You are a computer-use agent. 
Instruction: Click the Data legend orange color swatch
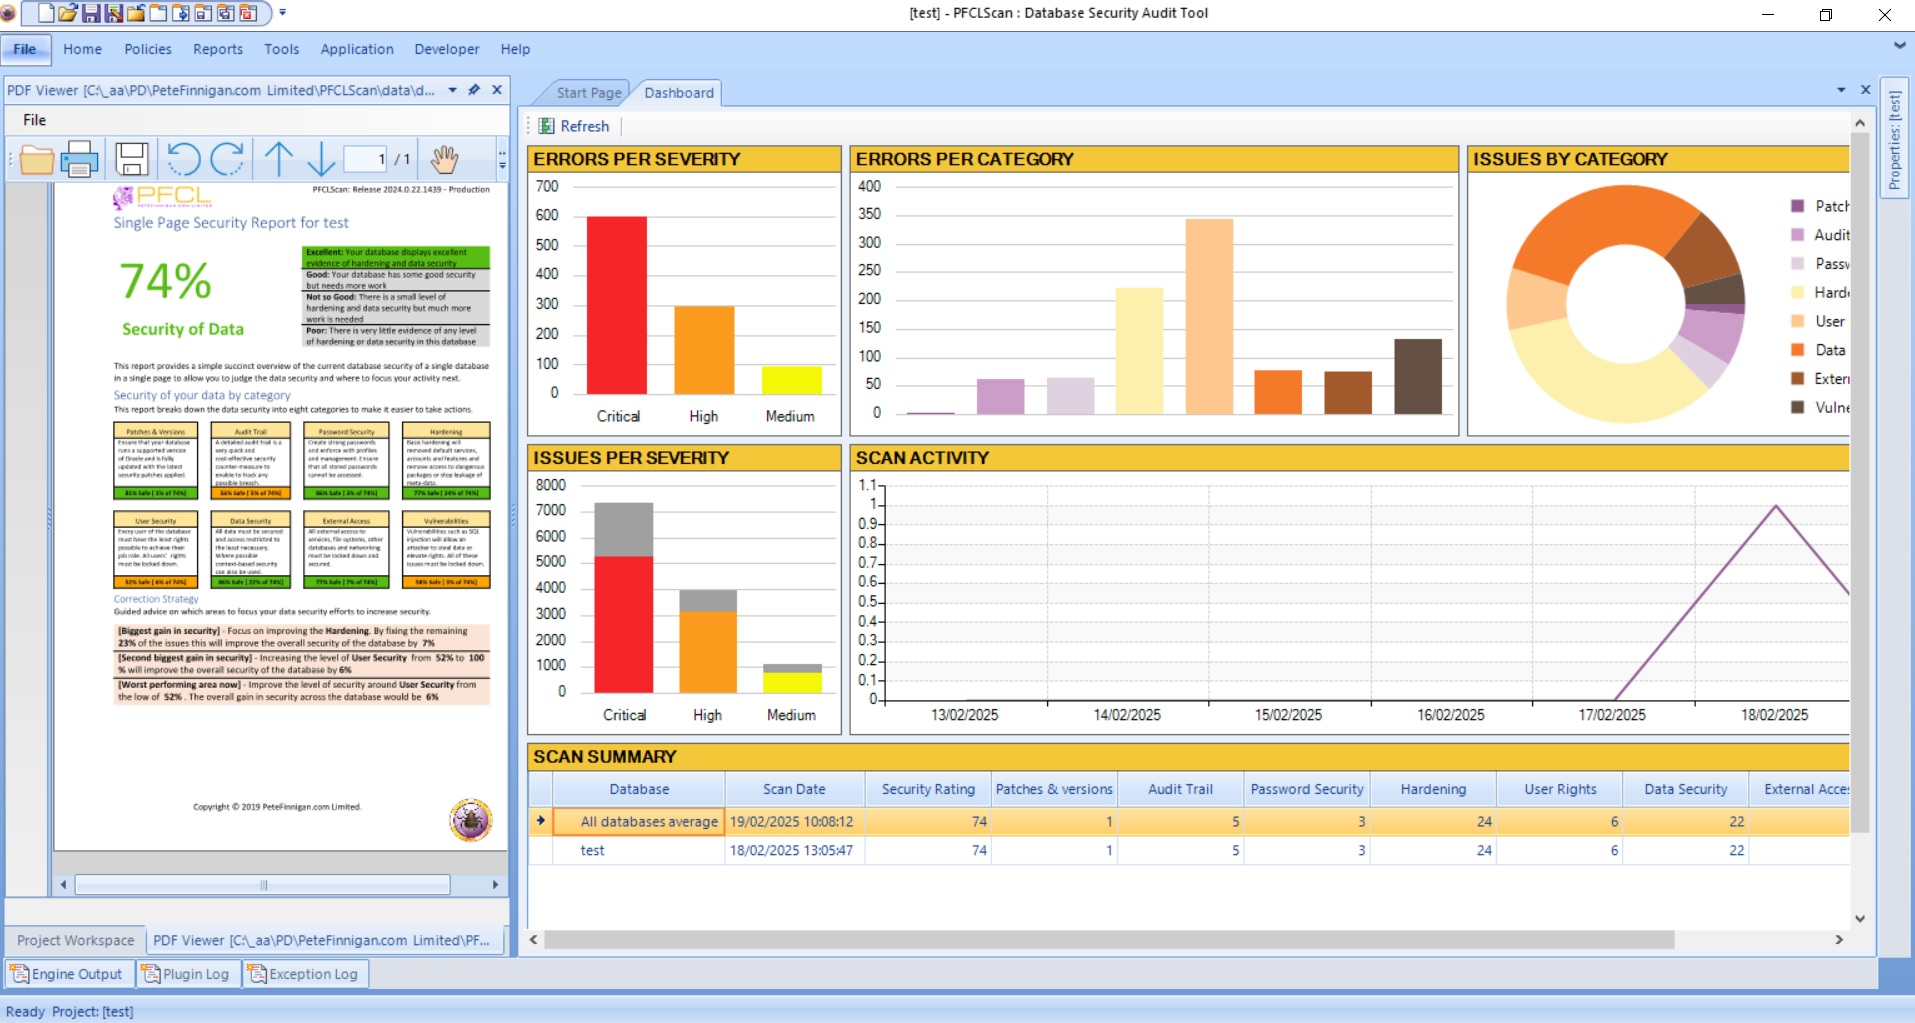tap(1797, 350)
